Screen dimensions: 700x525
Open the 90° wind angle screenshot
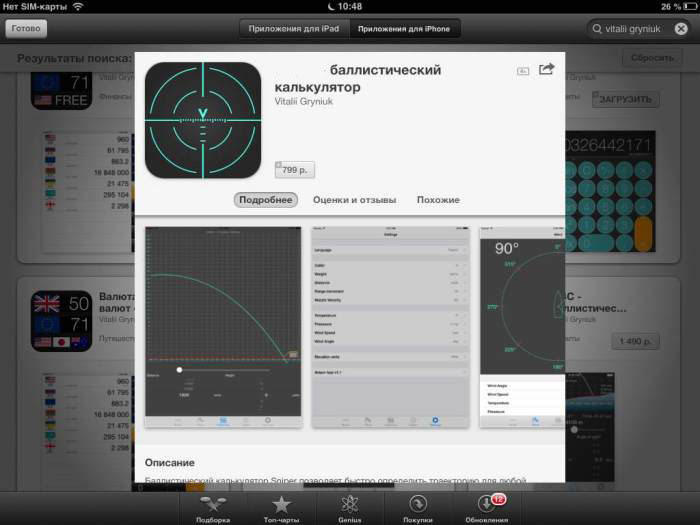522,327
